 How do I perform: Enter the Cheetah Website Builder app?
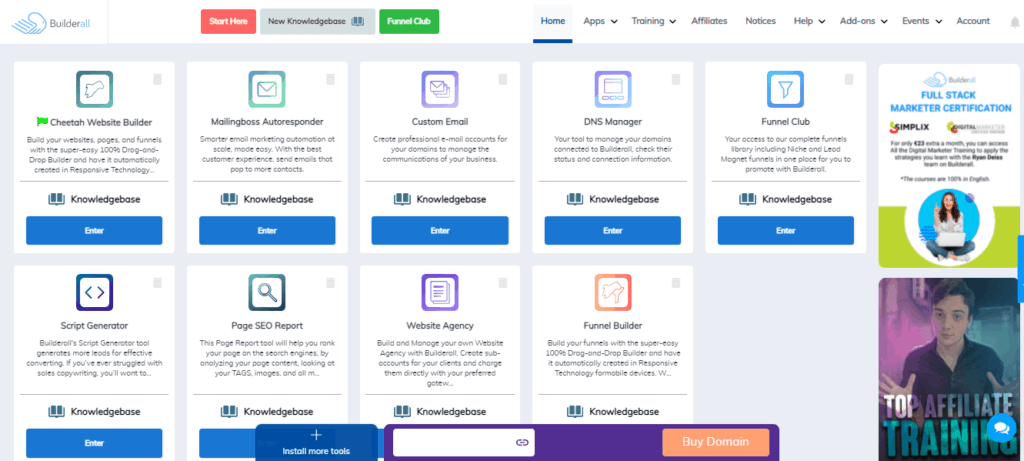tap(94, 230)
